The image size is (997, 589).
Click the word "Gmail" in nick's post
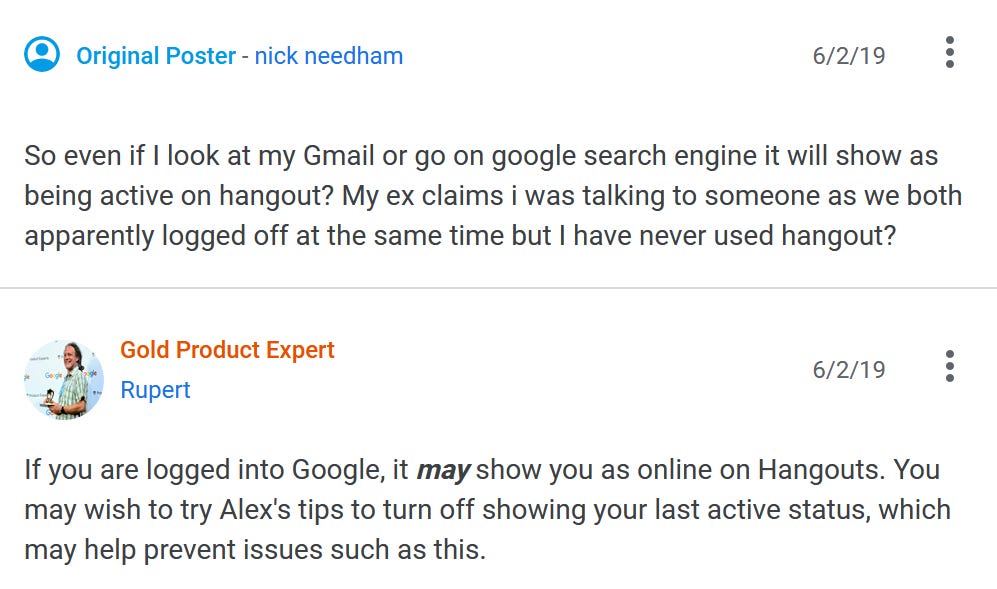(339, 156)
